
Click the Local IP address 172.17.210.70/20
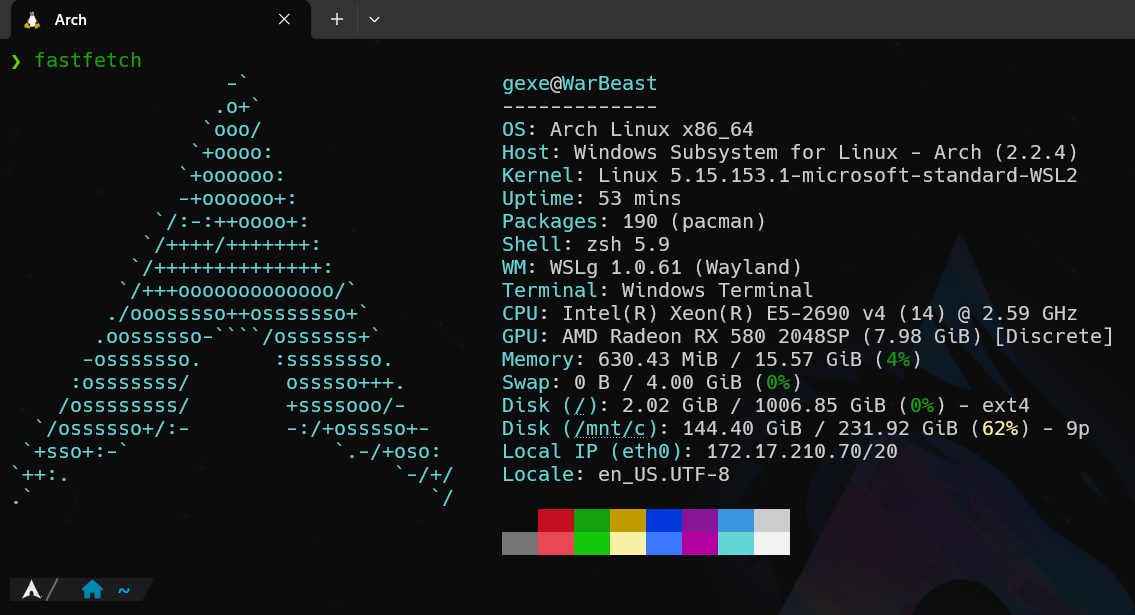[x=802, y=452]
